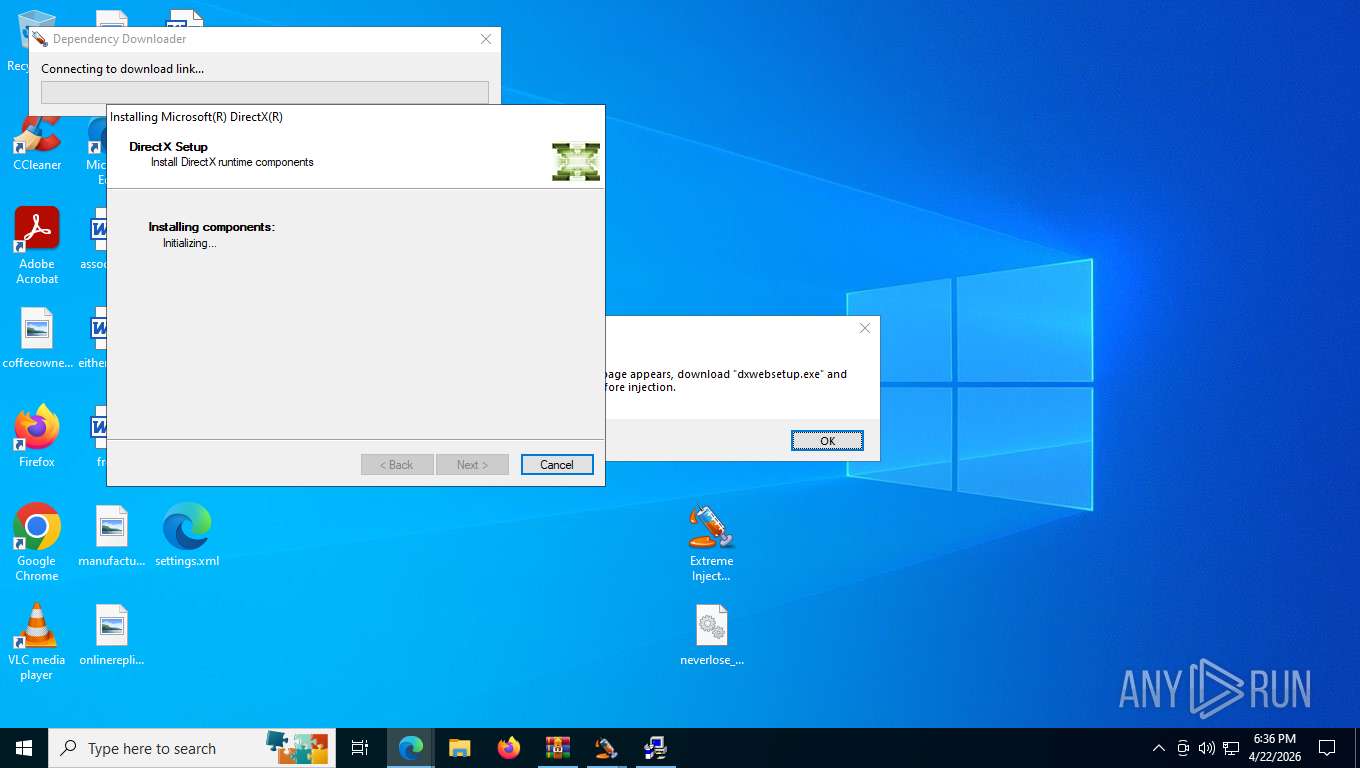Image resolution: width=1360 pixels, height=768 pixels.
Task: Click the Dependency Downloader title bar icon
Action: (40, 39)
